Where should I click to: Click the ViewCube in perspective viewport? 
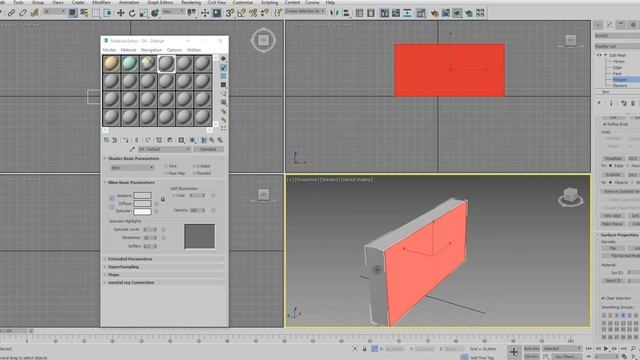(x=571, y=197)
